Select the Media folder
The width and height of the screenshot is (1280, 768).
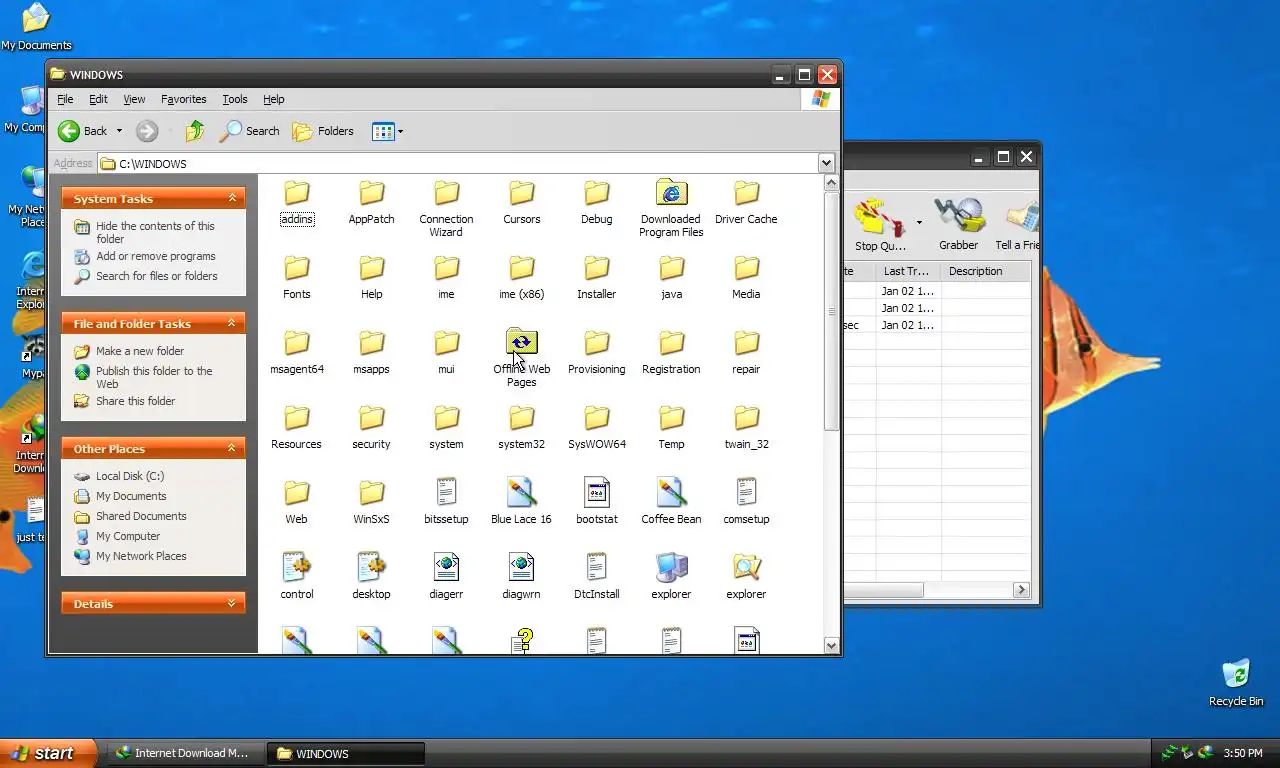[746, 276]
